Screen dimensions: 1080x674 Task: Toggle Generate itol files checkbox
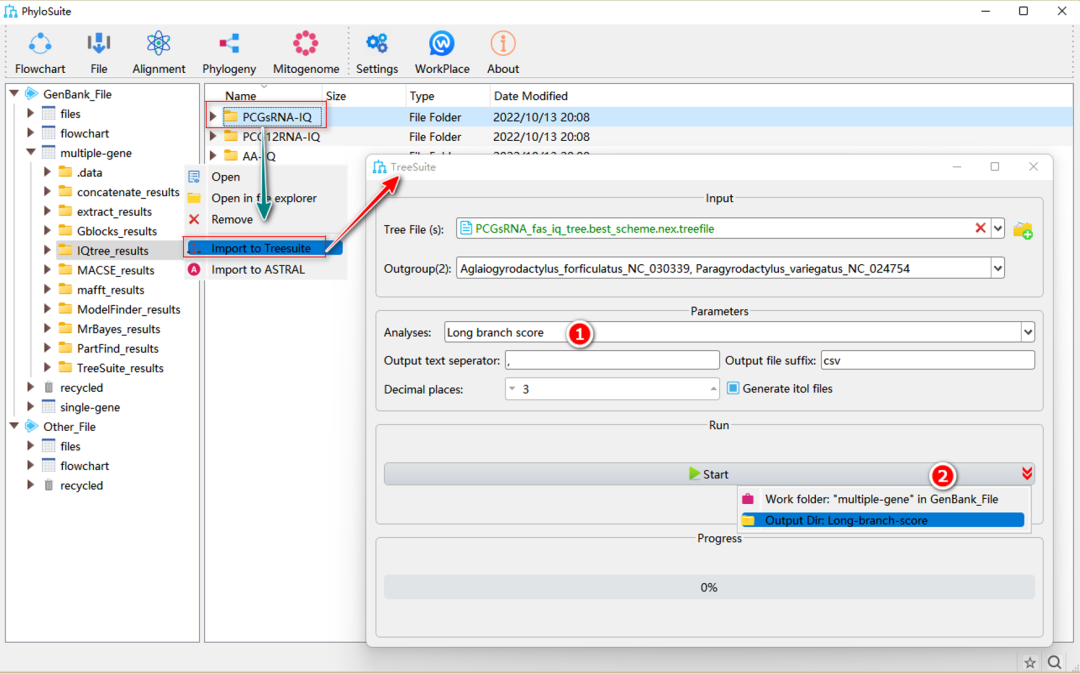coord(733,388)
